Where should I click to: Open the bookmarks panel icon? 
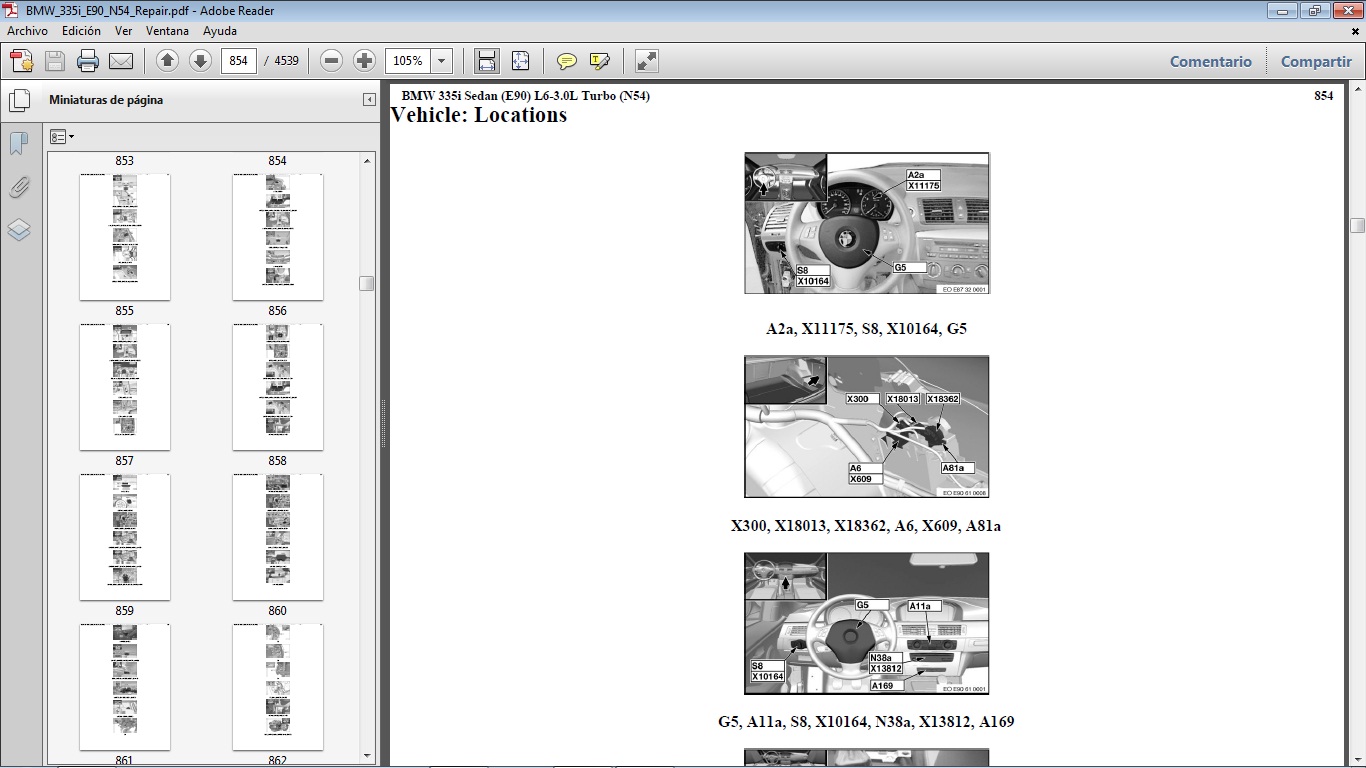[x=19, y=144]
